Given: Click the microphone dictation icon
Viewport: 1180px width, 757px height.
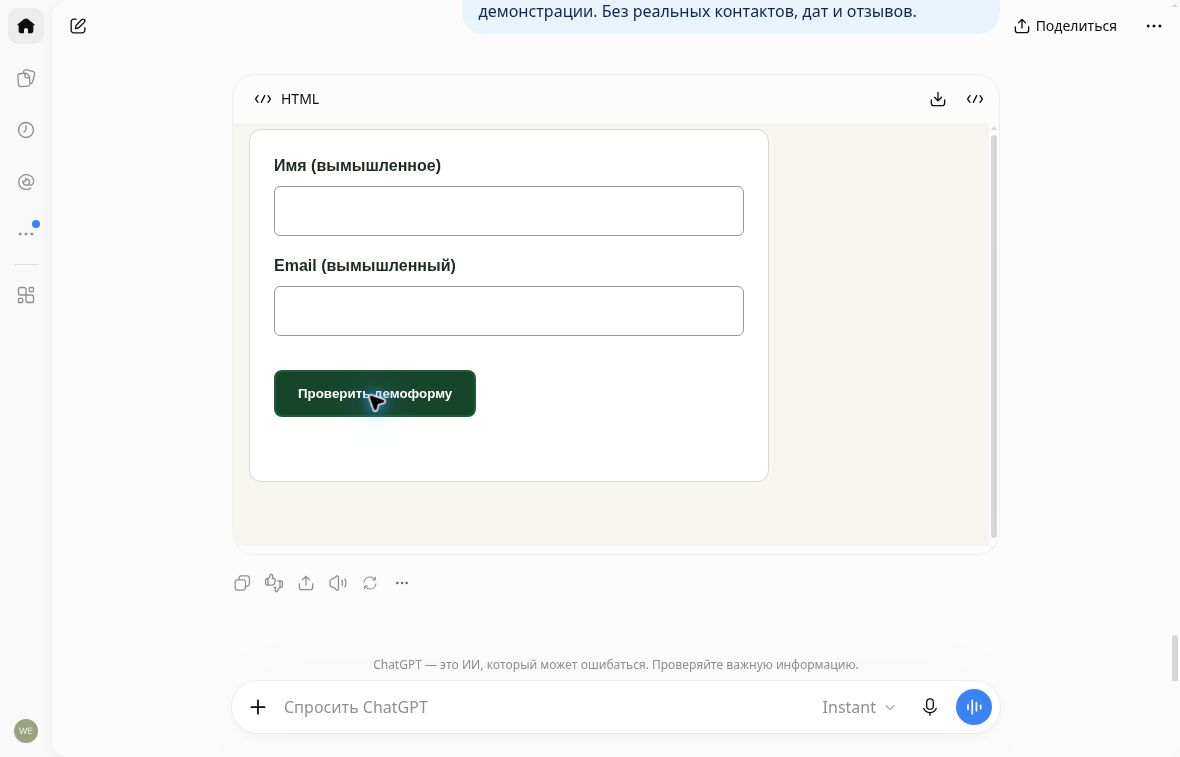Looking at the screenshot, I should tap(930, 707).
